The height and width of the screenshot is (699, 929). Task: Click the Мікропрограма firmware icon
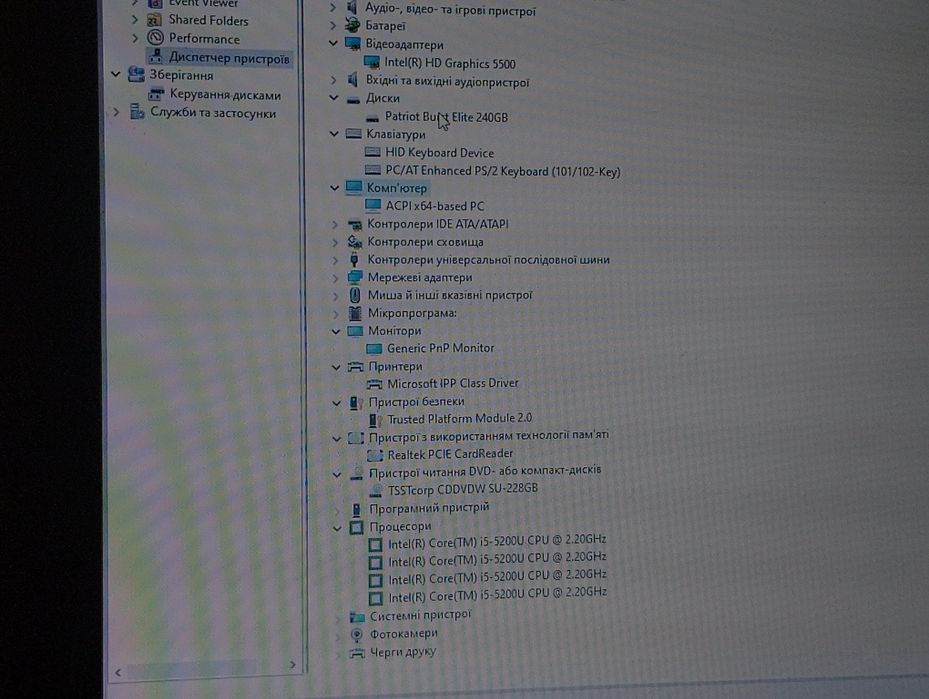(x=355, y=313)
